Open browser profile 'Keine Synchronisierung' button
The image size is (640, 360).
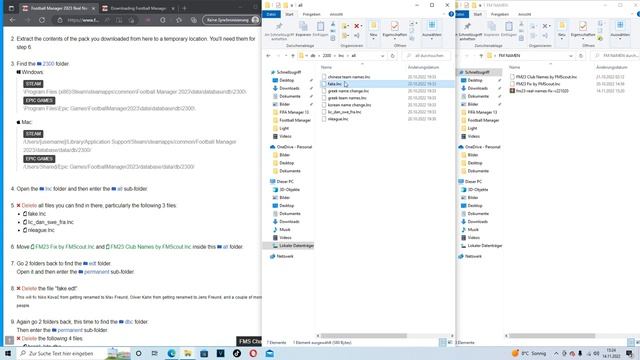(x=231, y=20)
